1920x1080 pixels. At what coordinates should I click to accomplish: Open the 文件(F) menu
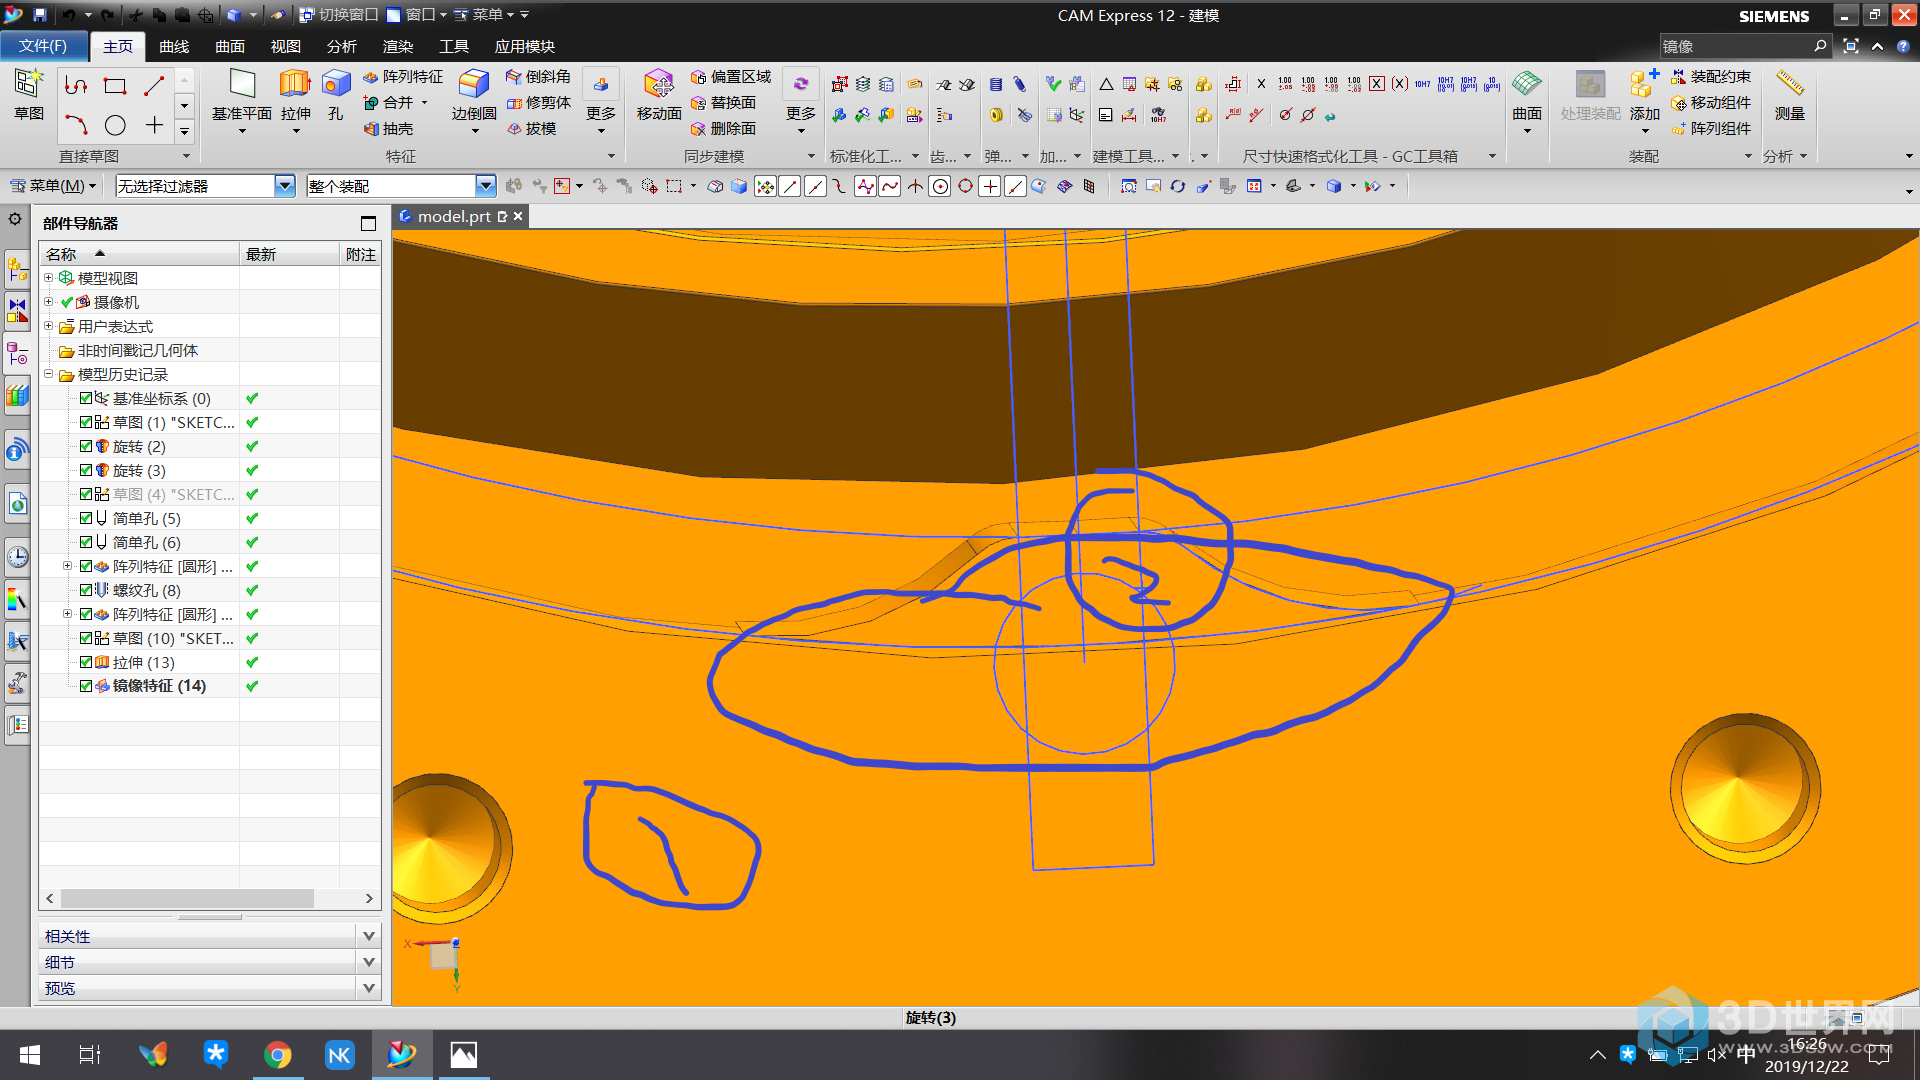[x=43, y=46]
